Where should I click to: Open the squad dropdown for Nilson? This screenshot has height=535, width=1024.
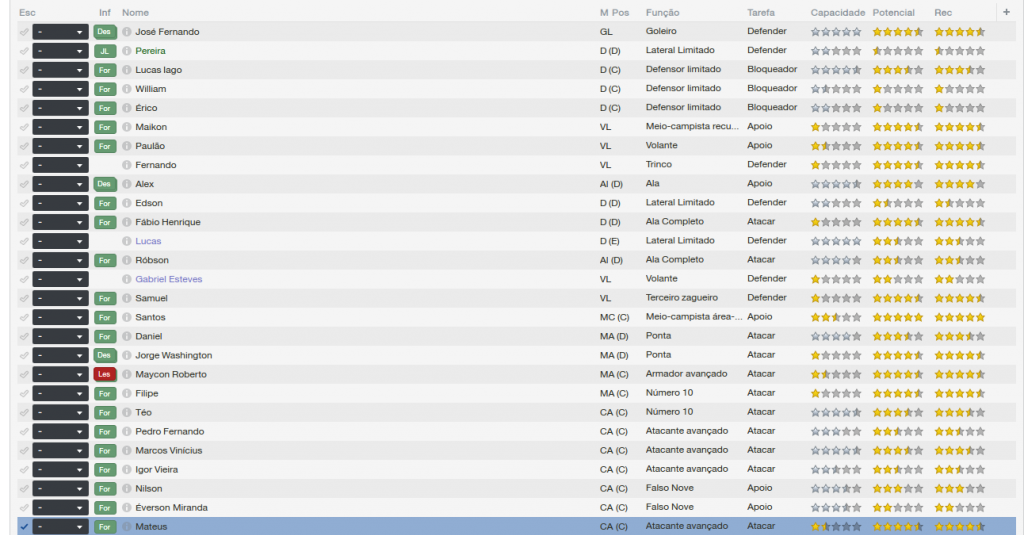(x=60, y=488)
